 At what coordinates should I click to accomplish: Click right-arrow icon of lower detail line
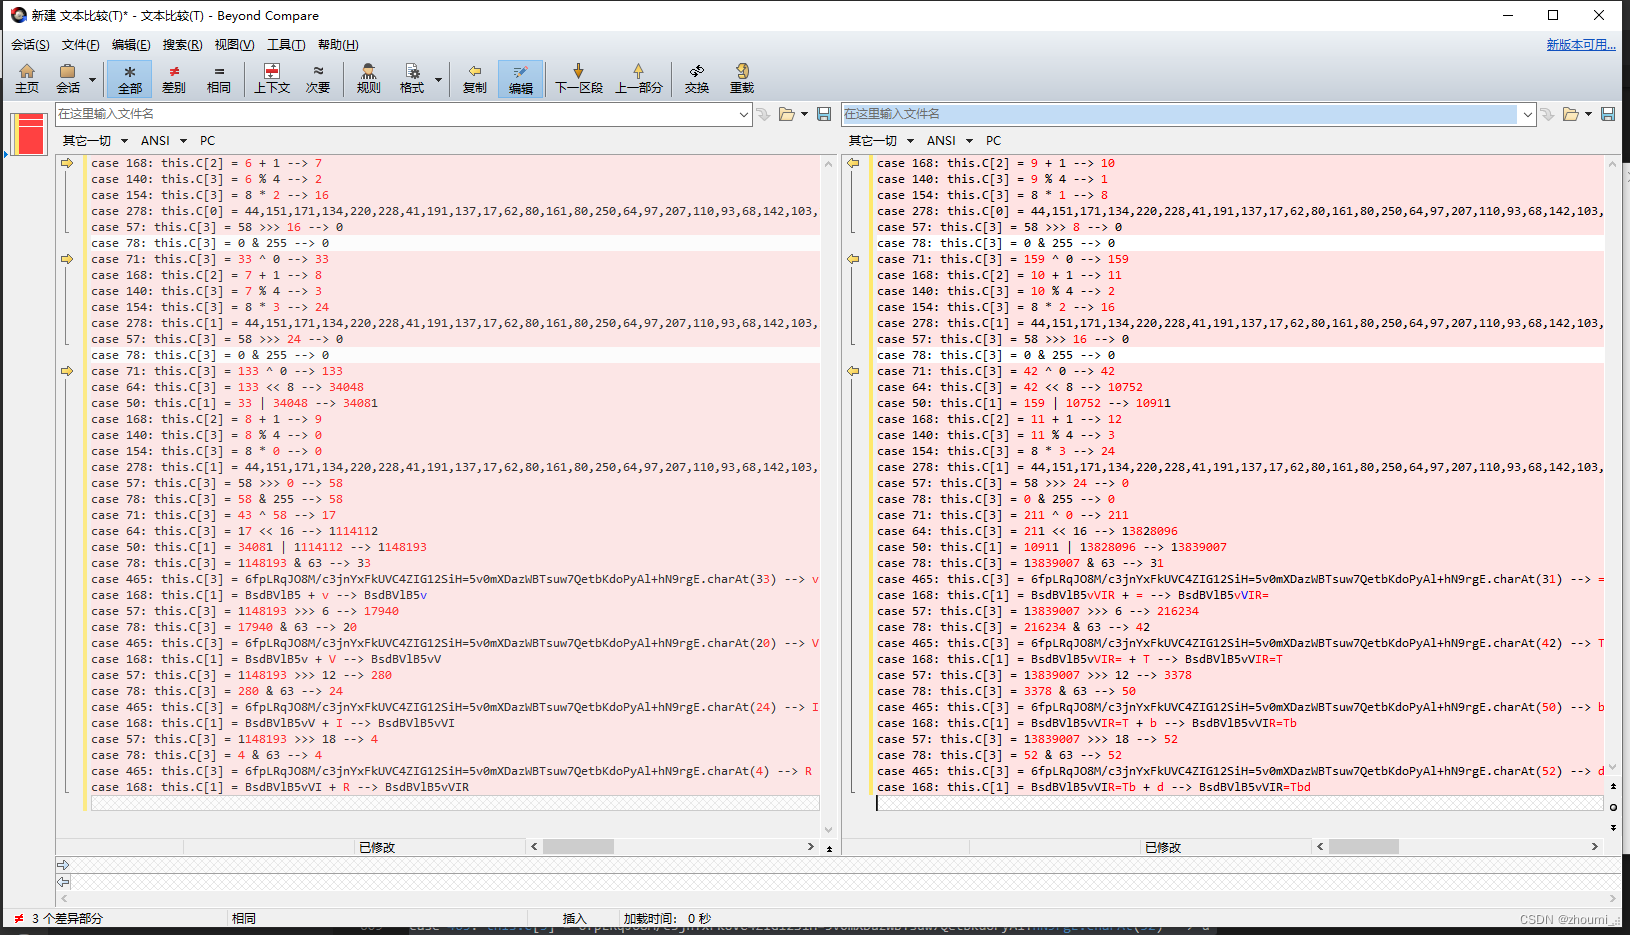(63, 865)
